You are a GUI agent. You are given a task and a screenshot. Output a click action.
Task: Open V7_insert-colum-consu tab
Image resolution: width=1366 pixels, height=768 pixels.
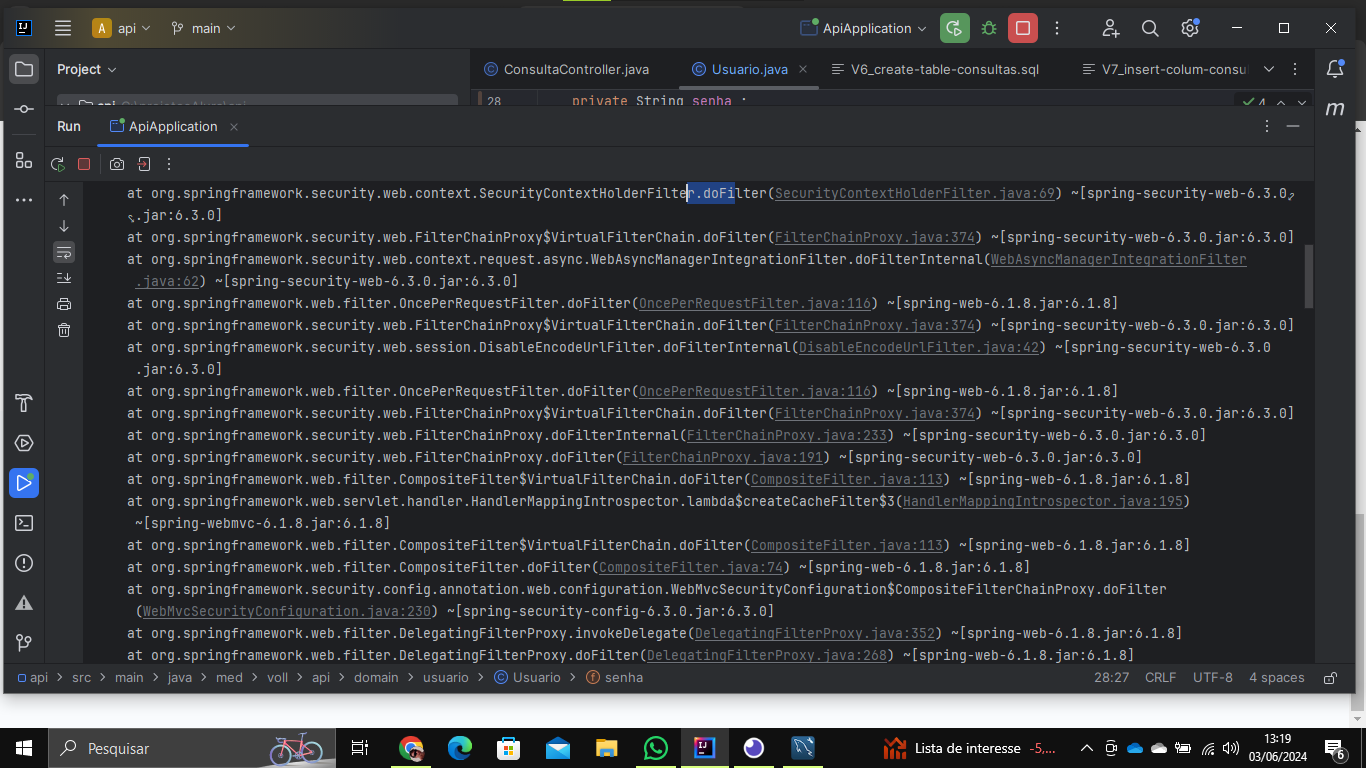tap(1165, 69)
